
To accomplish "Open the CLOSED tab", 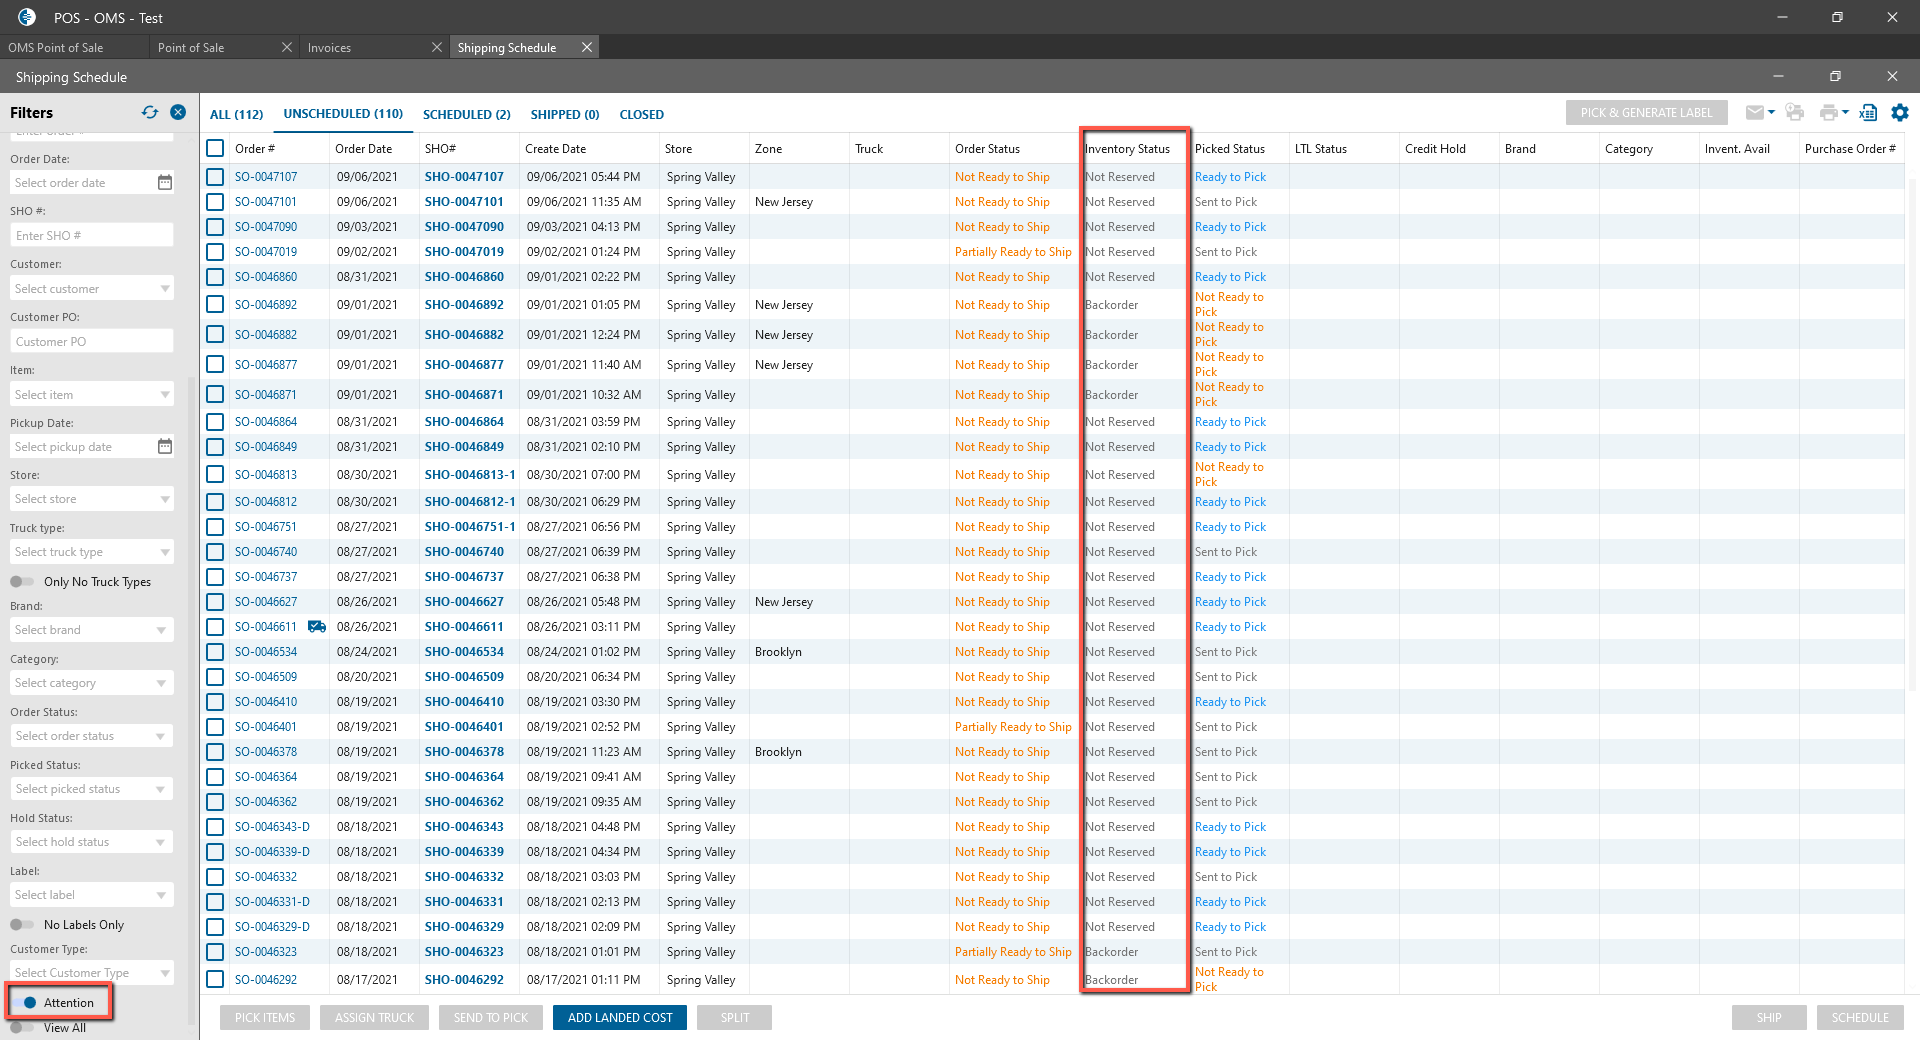I will [642, 115].
